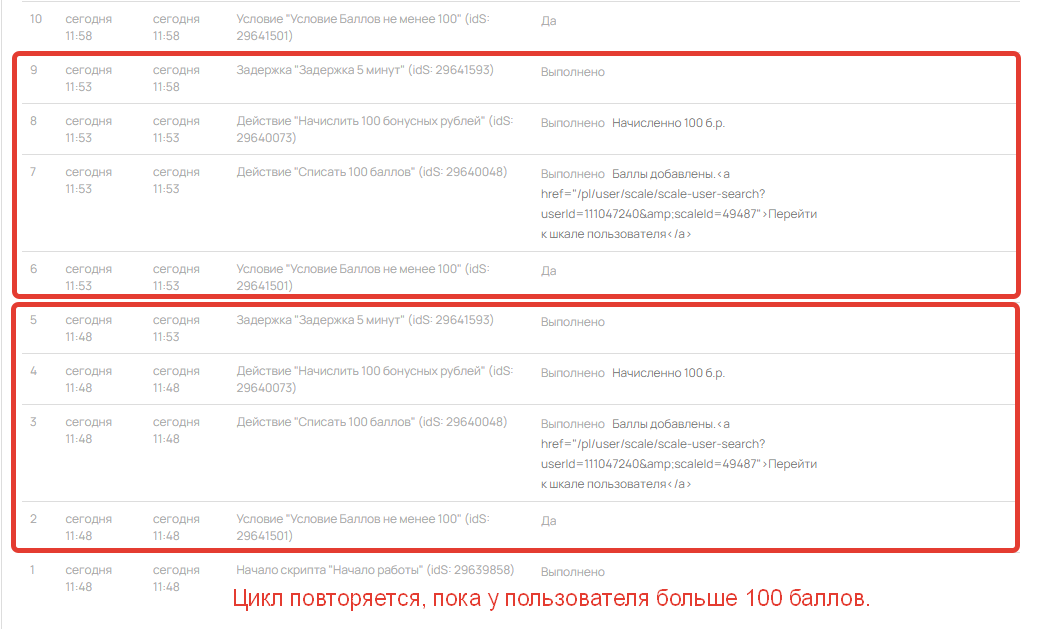Click the 'Выполнено' status in row 3
Image resolution: width=1040 pixels, height=637 pixels.
(x=572, y=424)
